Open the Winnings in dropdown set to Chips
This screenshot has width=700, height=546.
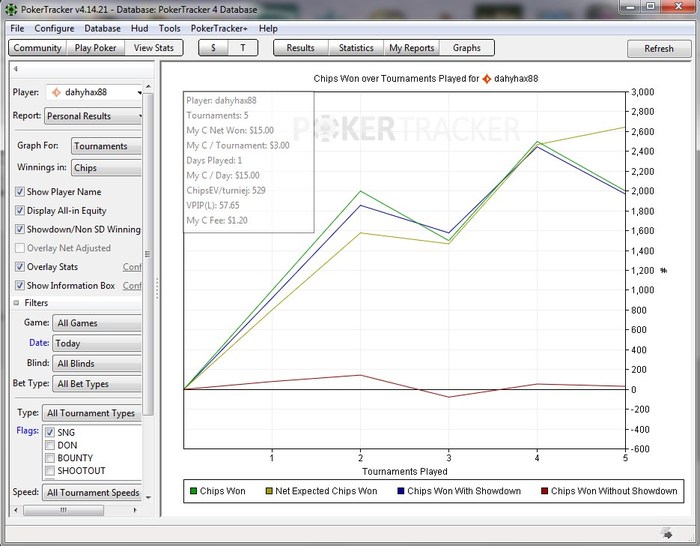(x=106, y=168)
